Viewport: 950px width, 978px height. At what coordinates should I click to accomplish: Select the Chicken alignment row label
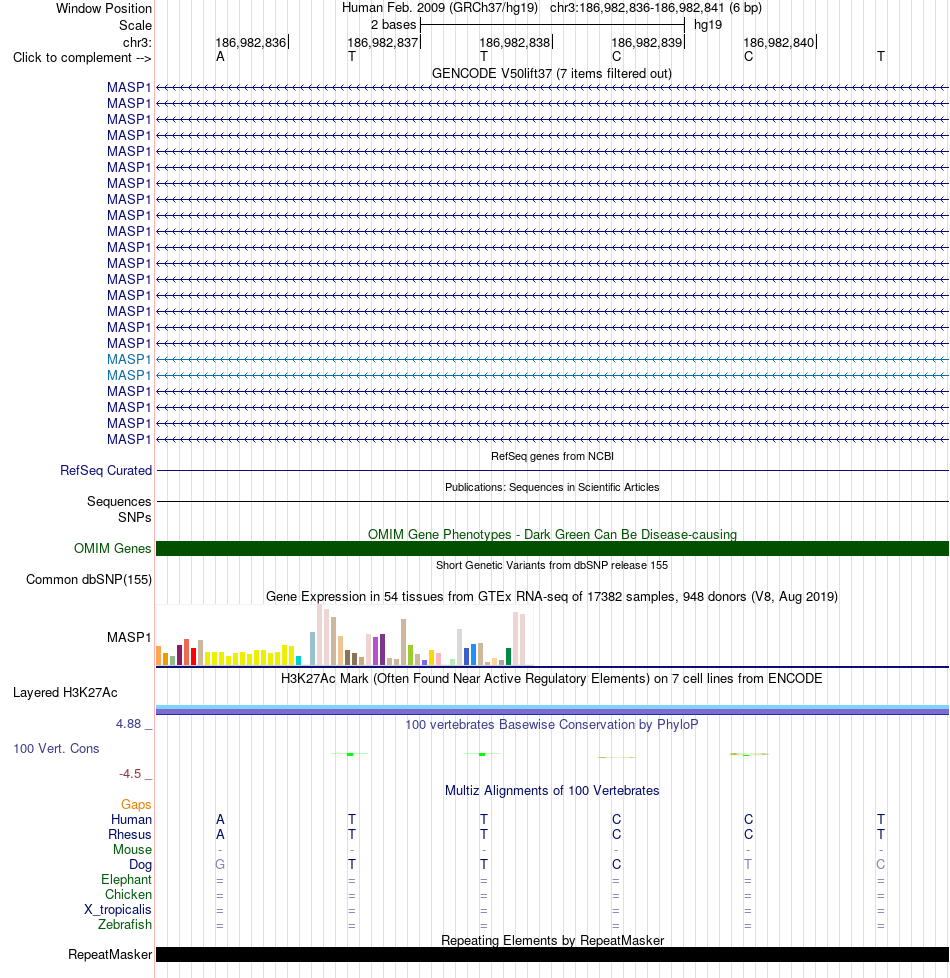coord(128,894)
